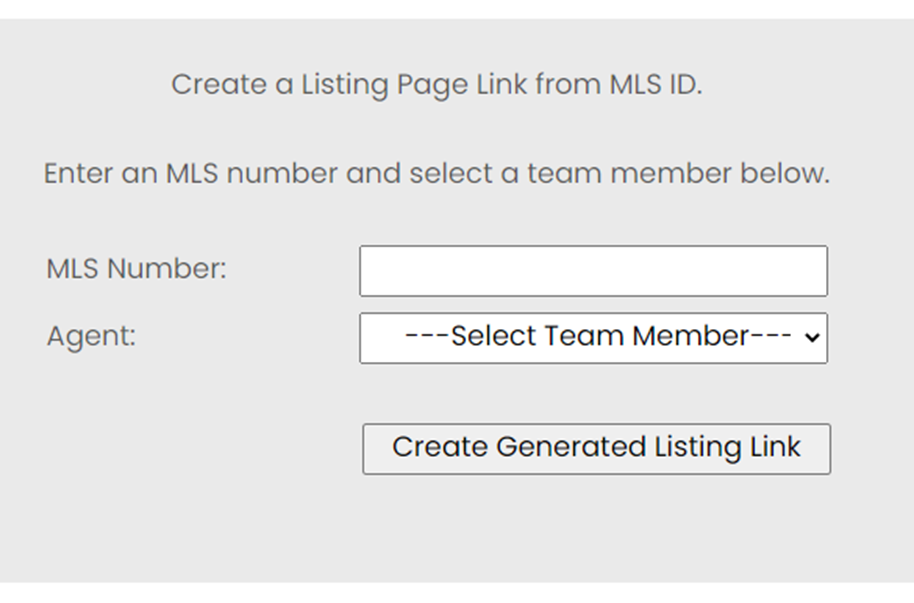Click the white MLS number box

pos(593,271)
